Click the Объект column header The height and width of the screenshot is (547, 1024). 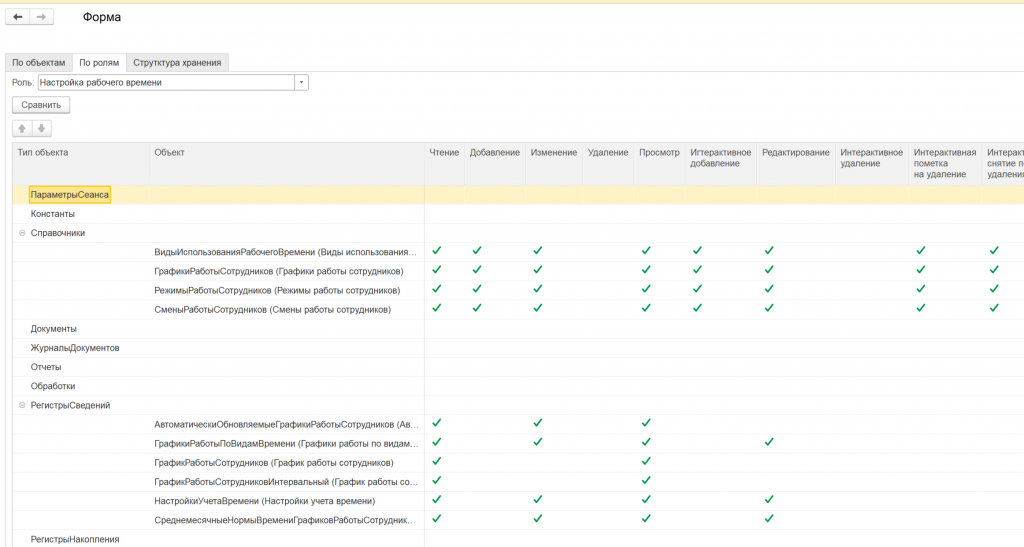[287, 164]
